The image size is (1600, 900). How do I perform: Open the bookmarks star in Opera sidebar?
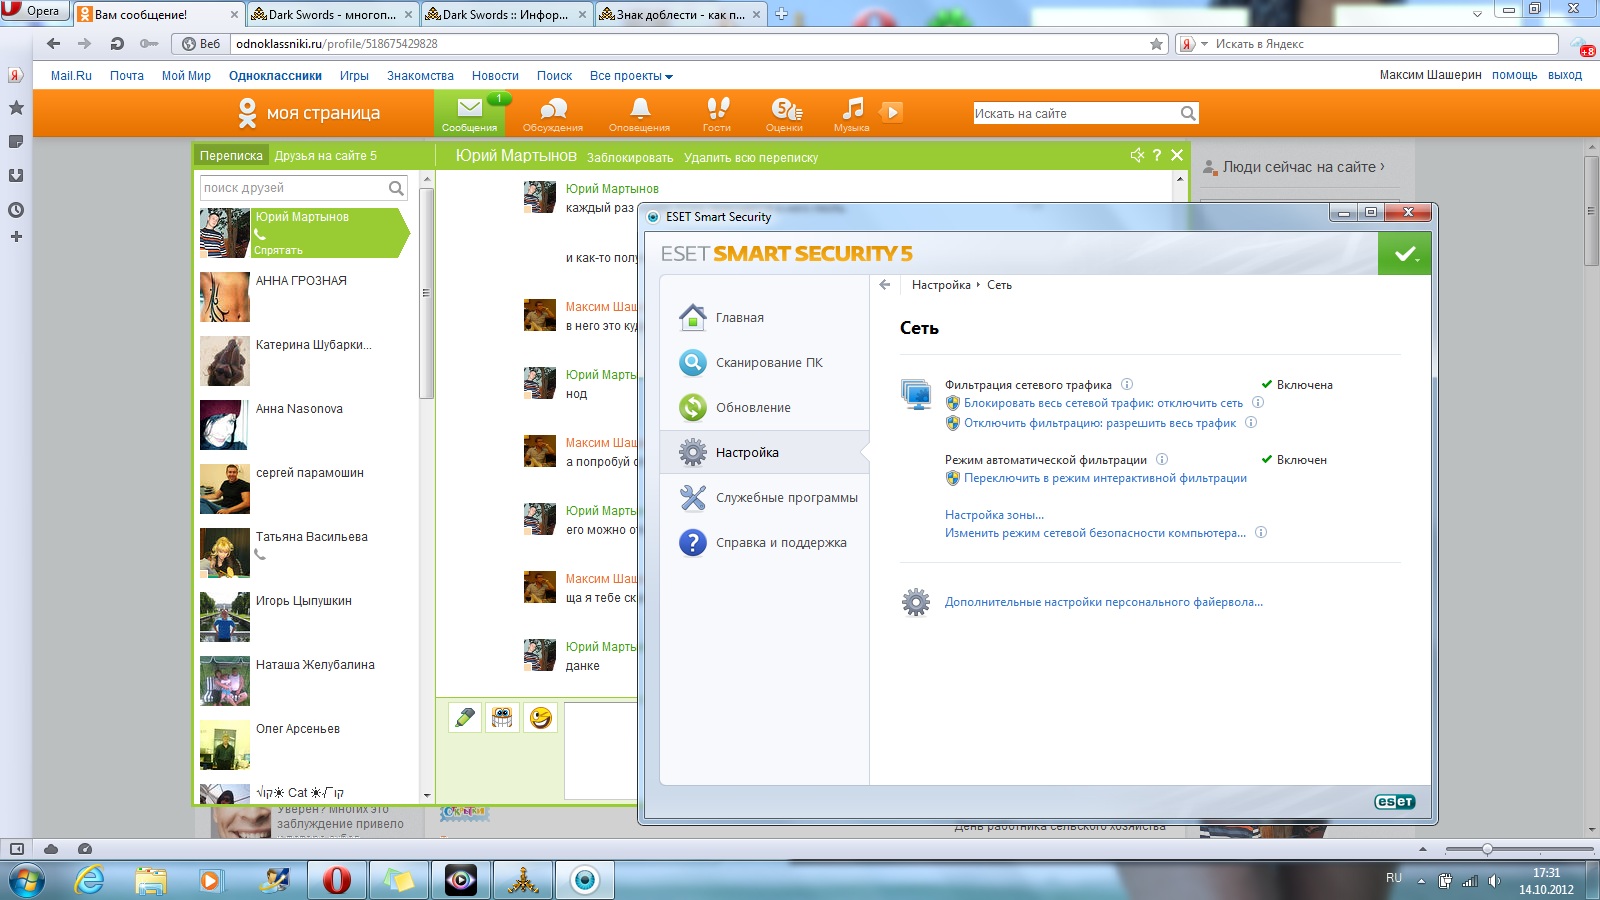[x=16, y=108]
